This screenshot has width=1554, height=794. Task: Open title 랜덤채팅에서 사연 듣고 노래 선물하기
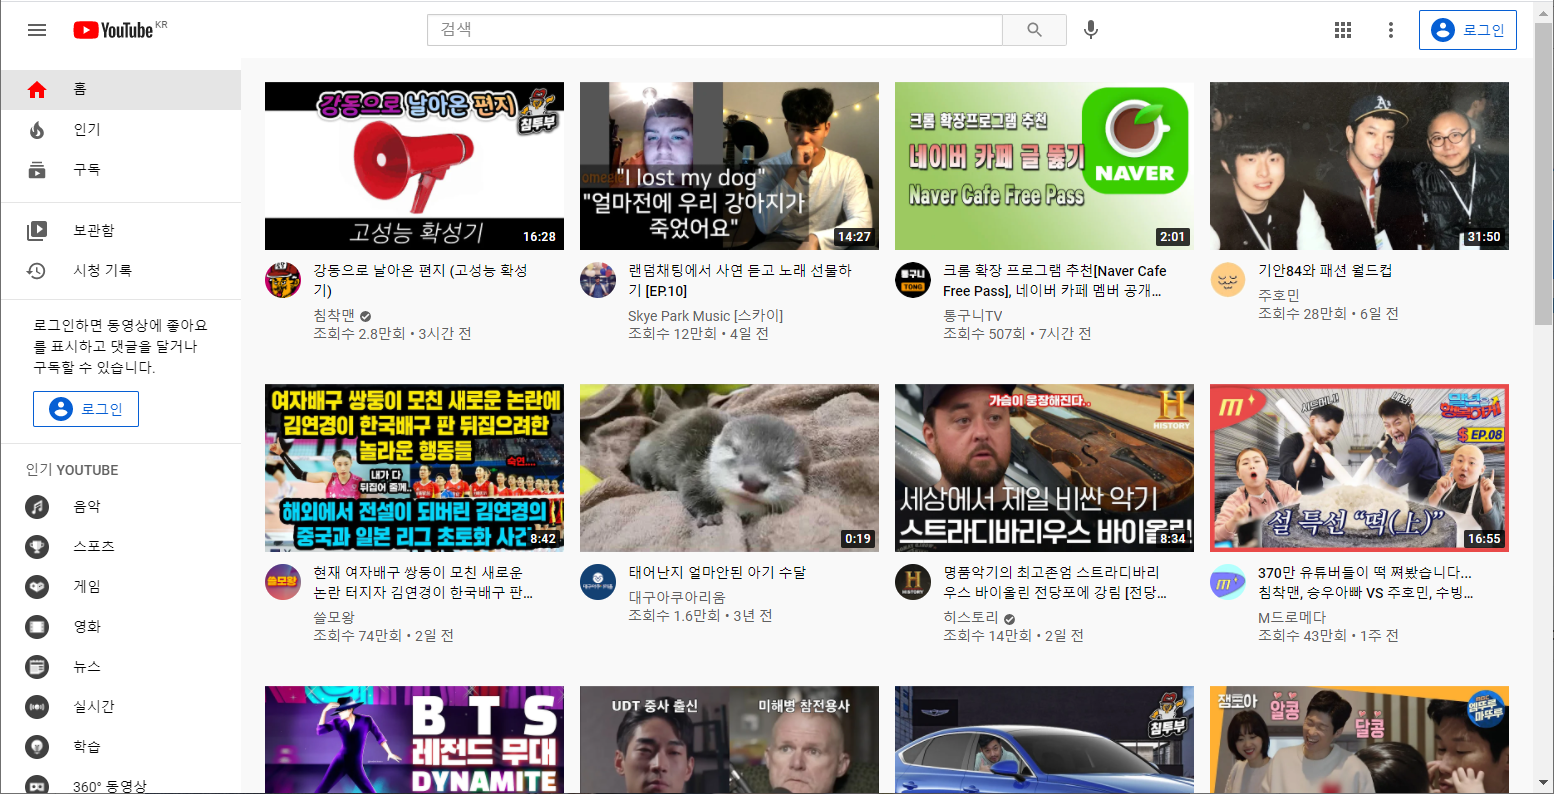pos(741,281)
